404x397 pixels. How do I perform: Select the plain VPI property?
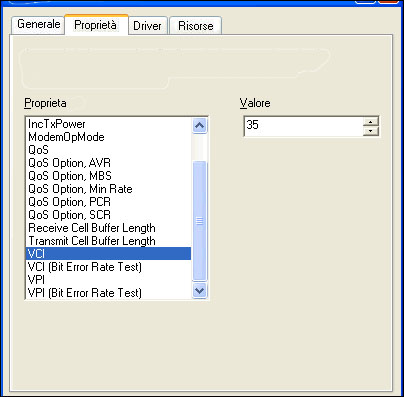coord(108,280)
